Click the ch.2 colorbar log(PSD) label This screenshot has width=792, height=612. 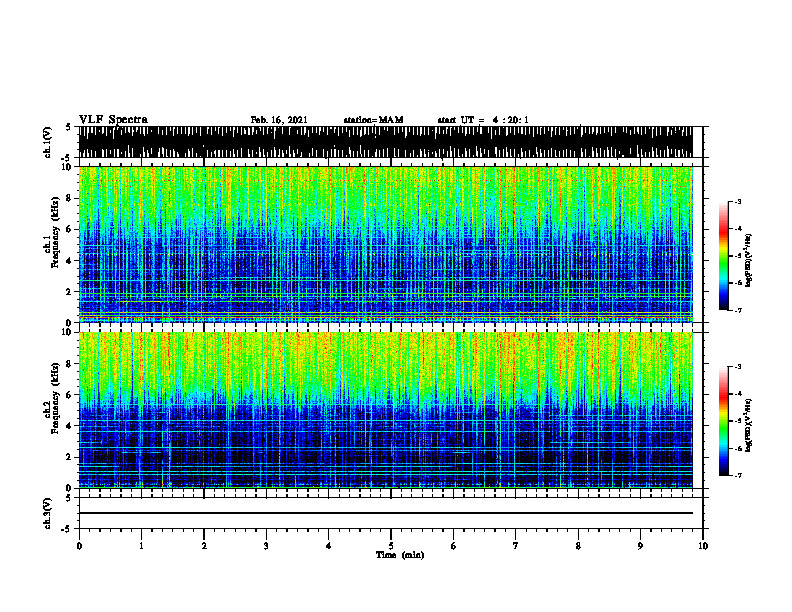click(x=749, y=425)
